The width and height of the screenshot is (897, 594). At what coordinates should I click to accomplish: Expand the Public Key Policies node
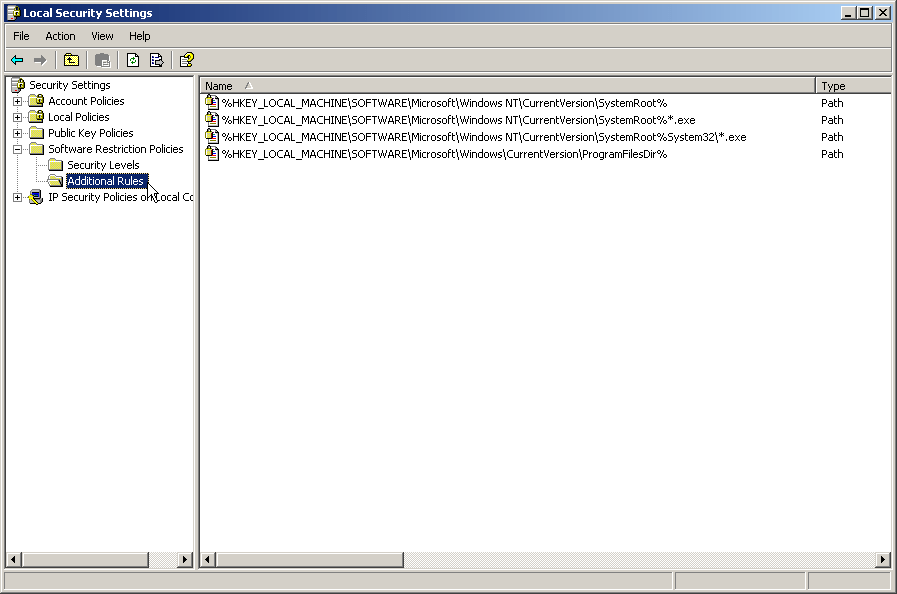pos(18,133)
